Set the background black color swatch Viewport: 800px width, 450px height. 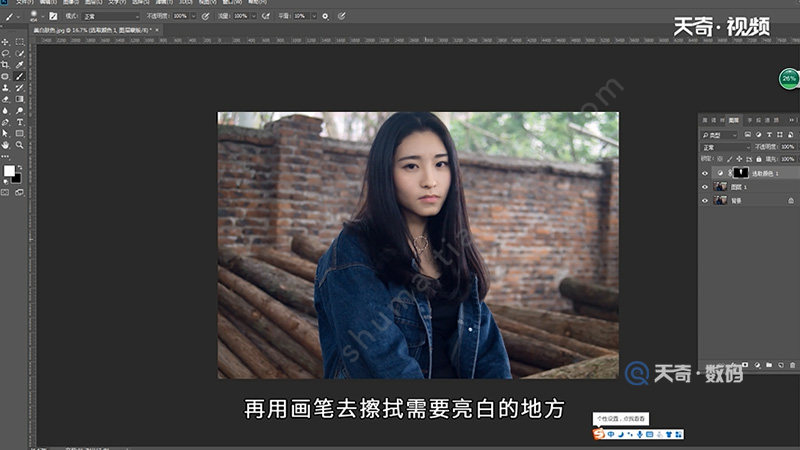click(x=17, y=179)
